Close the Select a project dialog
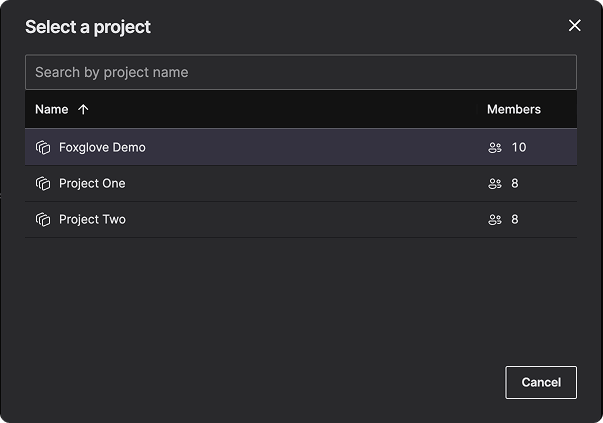 pyautogui.click(x=574, y=26)
